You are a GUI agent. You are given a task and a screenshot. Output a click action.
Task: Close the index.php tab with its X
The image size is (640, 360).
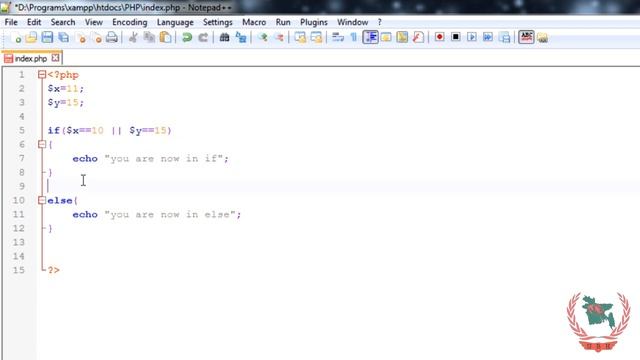[x=55, y=58]
